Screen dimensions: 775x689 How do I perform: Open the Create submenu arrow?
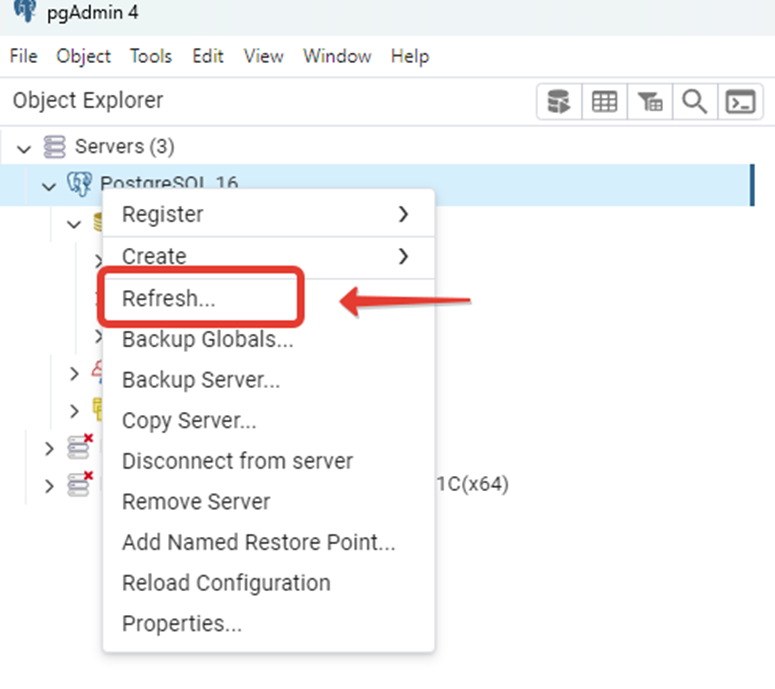(403, 257)
